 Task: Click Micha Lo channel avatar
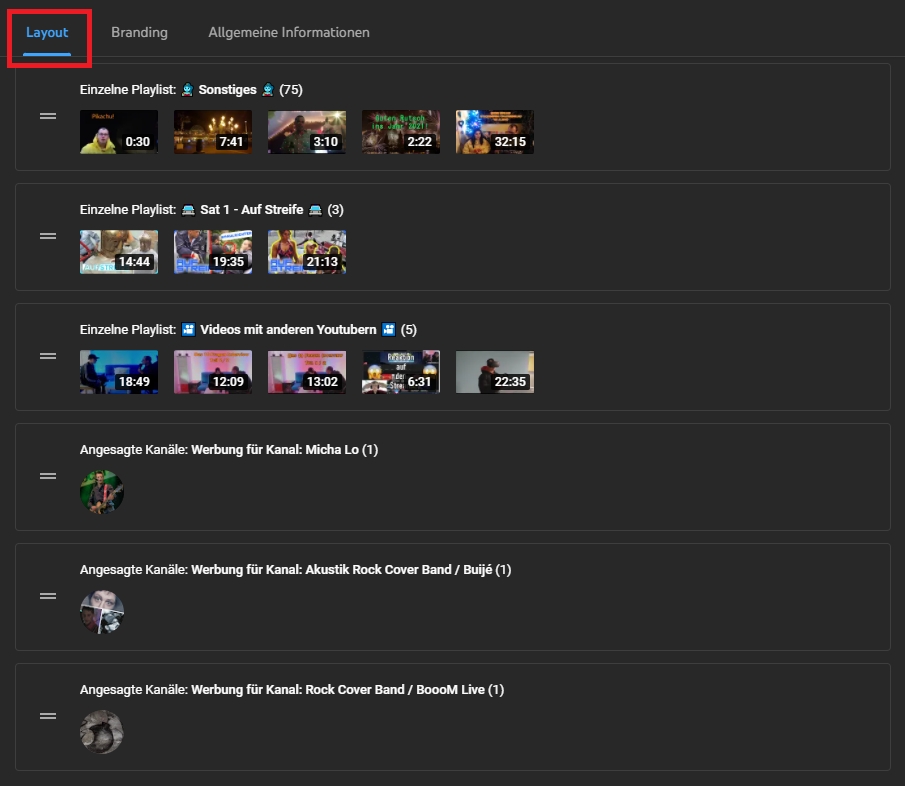point(102,492)
